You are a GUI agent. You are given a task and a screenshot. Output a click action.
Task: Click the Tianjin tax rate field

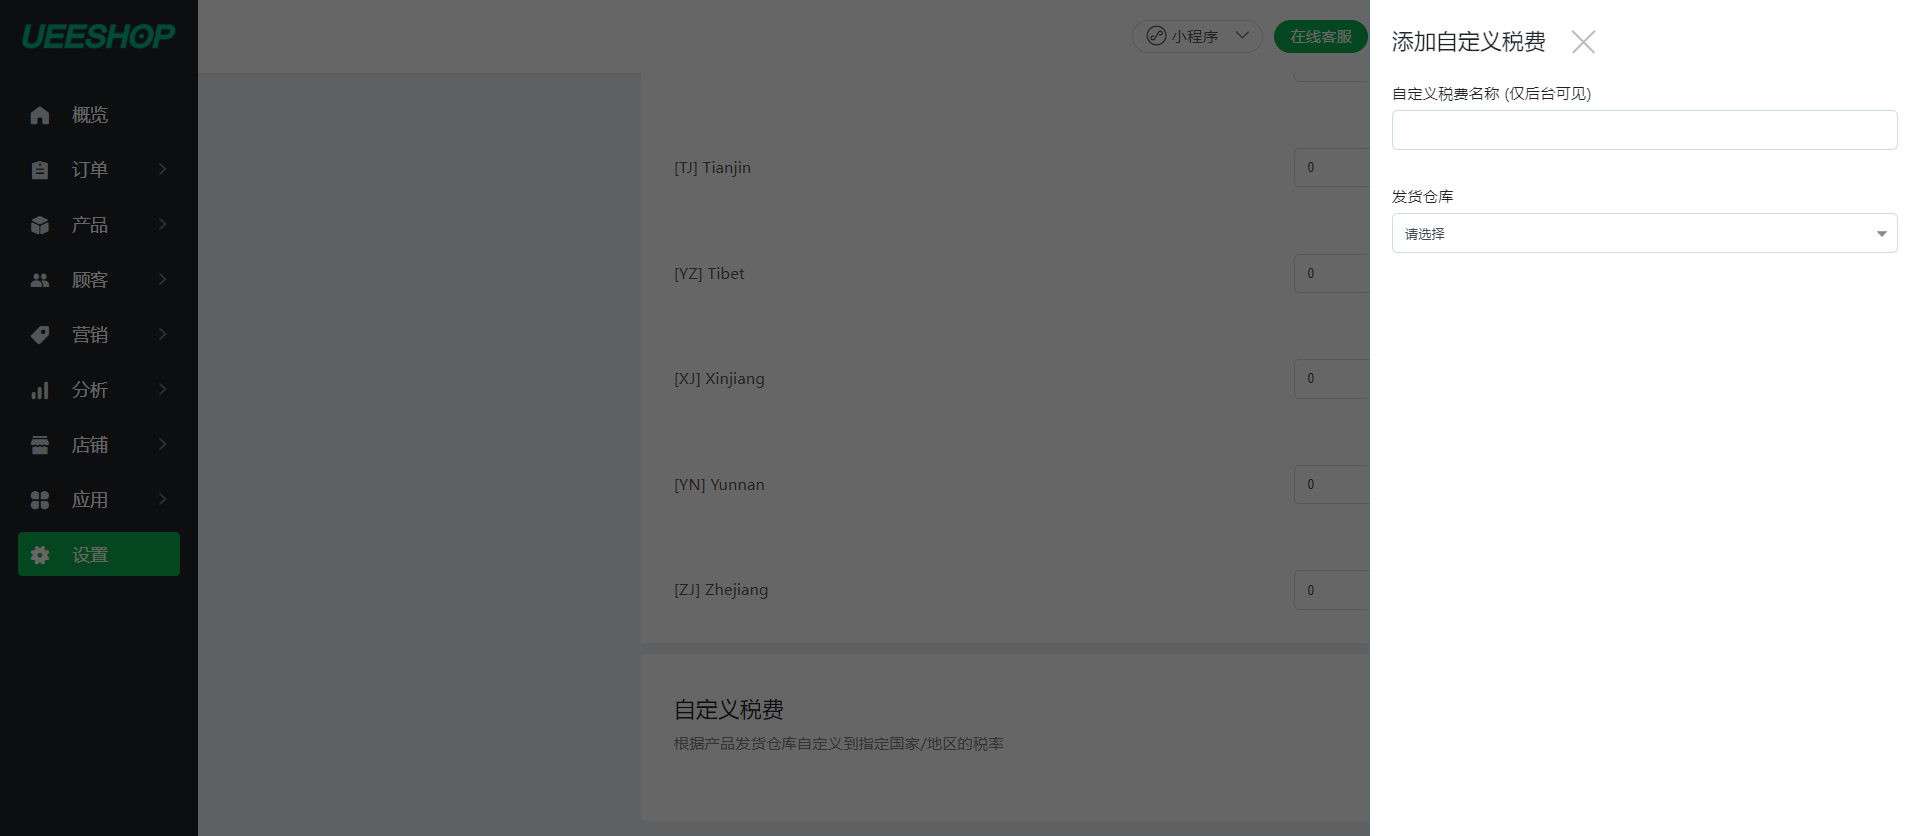(1332, 167)
